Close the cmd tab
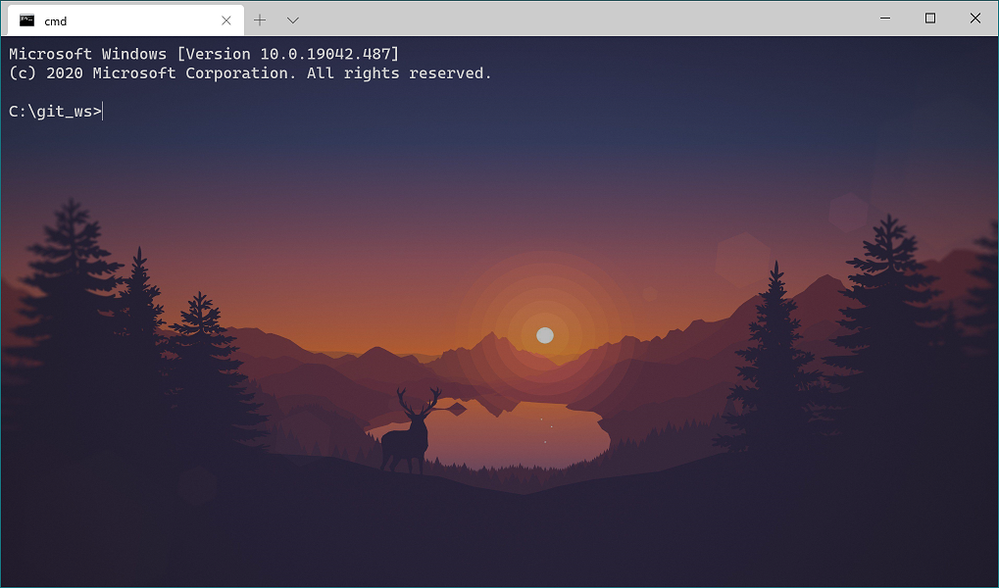The width and height of the screenshot is (999, 588). 226,20
